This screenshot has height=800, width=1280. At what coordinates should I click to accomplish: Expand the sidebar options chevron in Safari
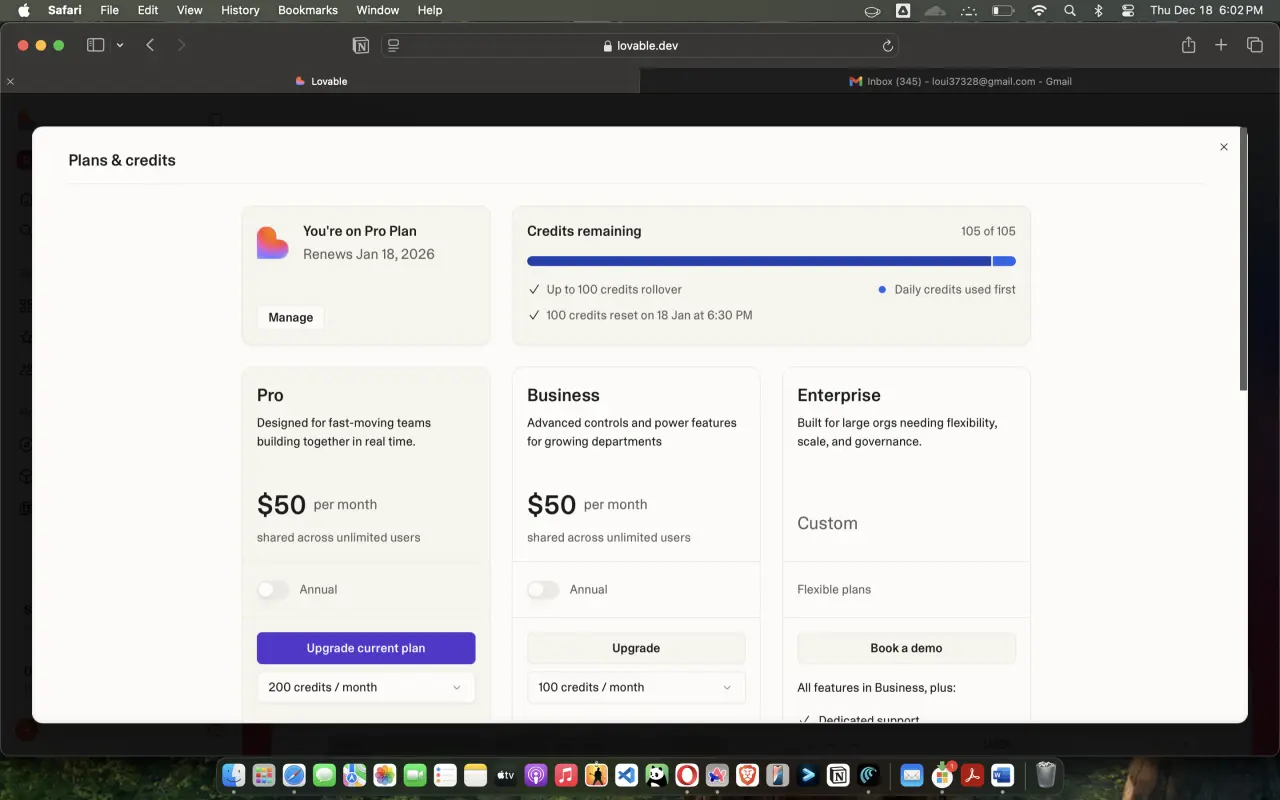pyautogui.click(x=120, y=45)
